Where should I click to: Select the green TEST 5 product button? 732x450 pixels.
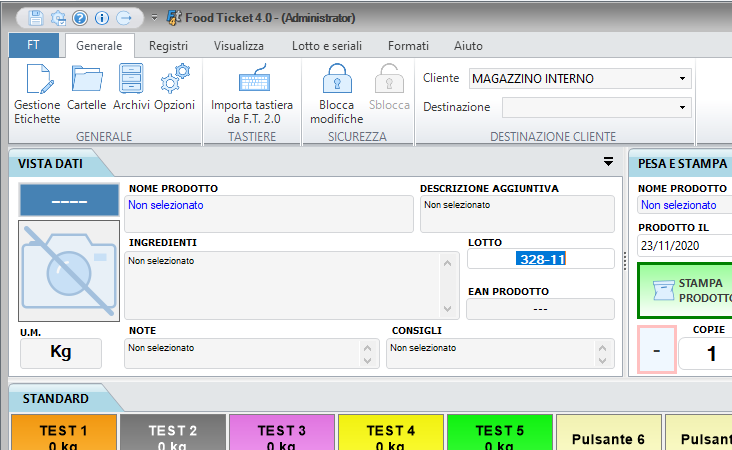(x=500, y=433)
